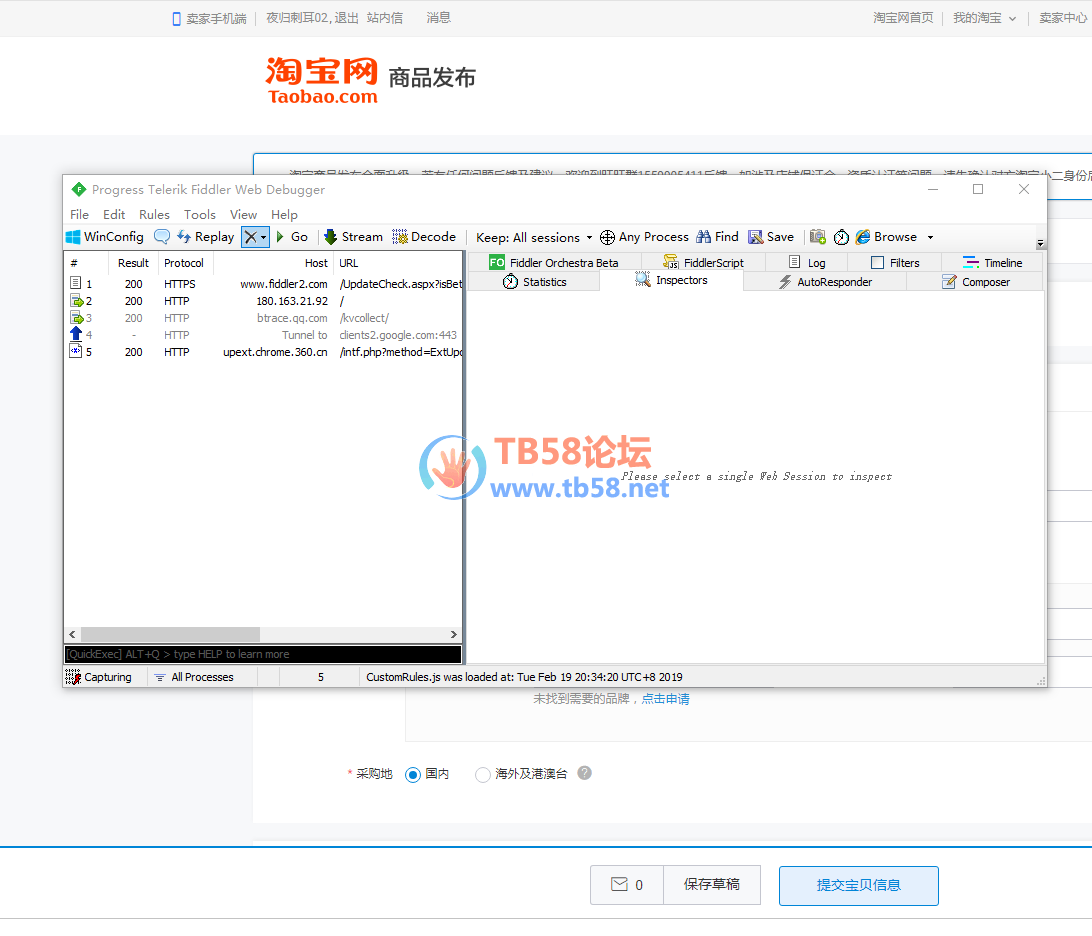The height and width of the screenshot is (936, 1092).
Task: Sort sessions by the Result column header
Action: coord(133,263)
